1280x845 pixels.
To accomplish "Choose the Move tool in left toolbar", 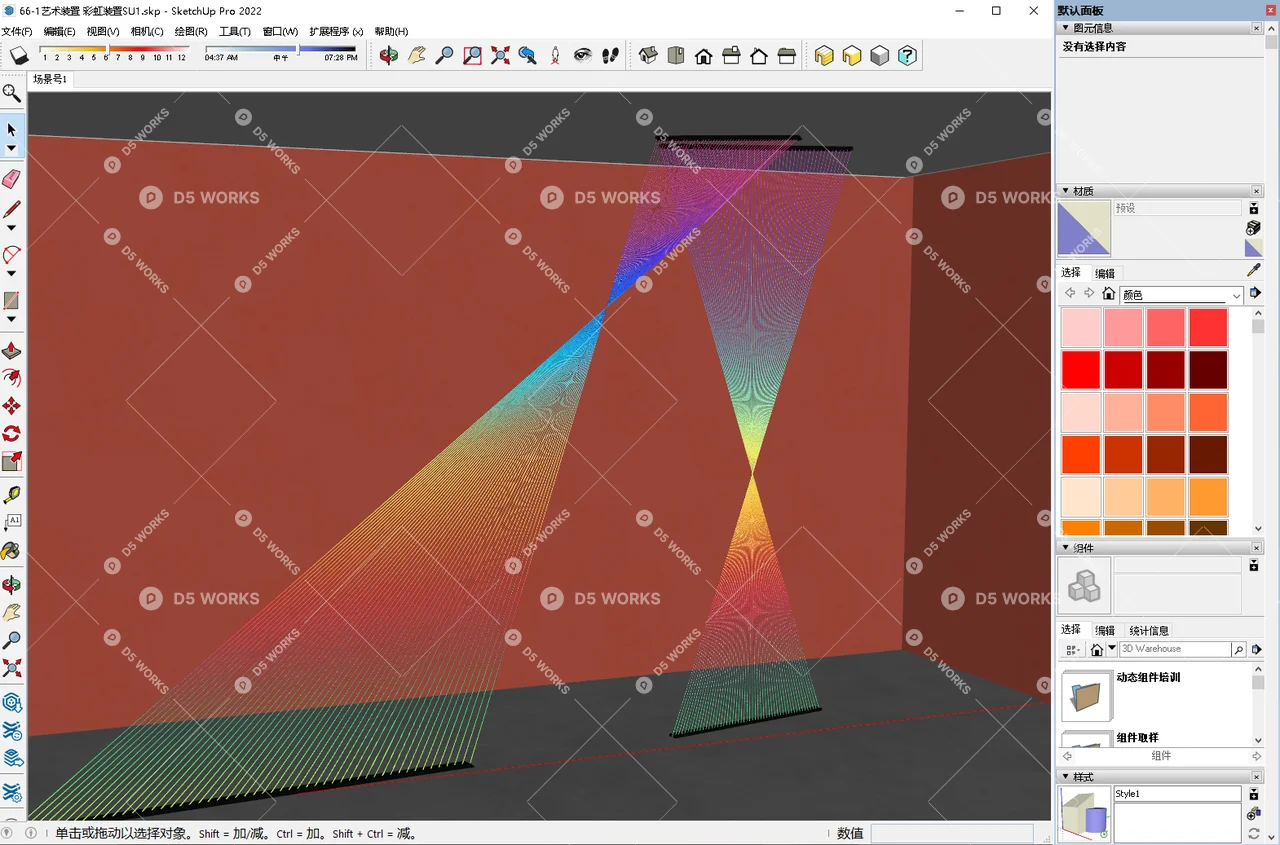I will tap(12, 406).
